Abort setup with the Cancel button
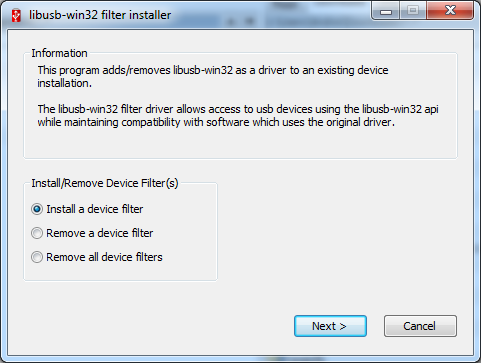 420,326
